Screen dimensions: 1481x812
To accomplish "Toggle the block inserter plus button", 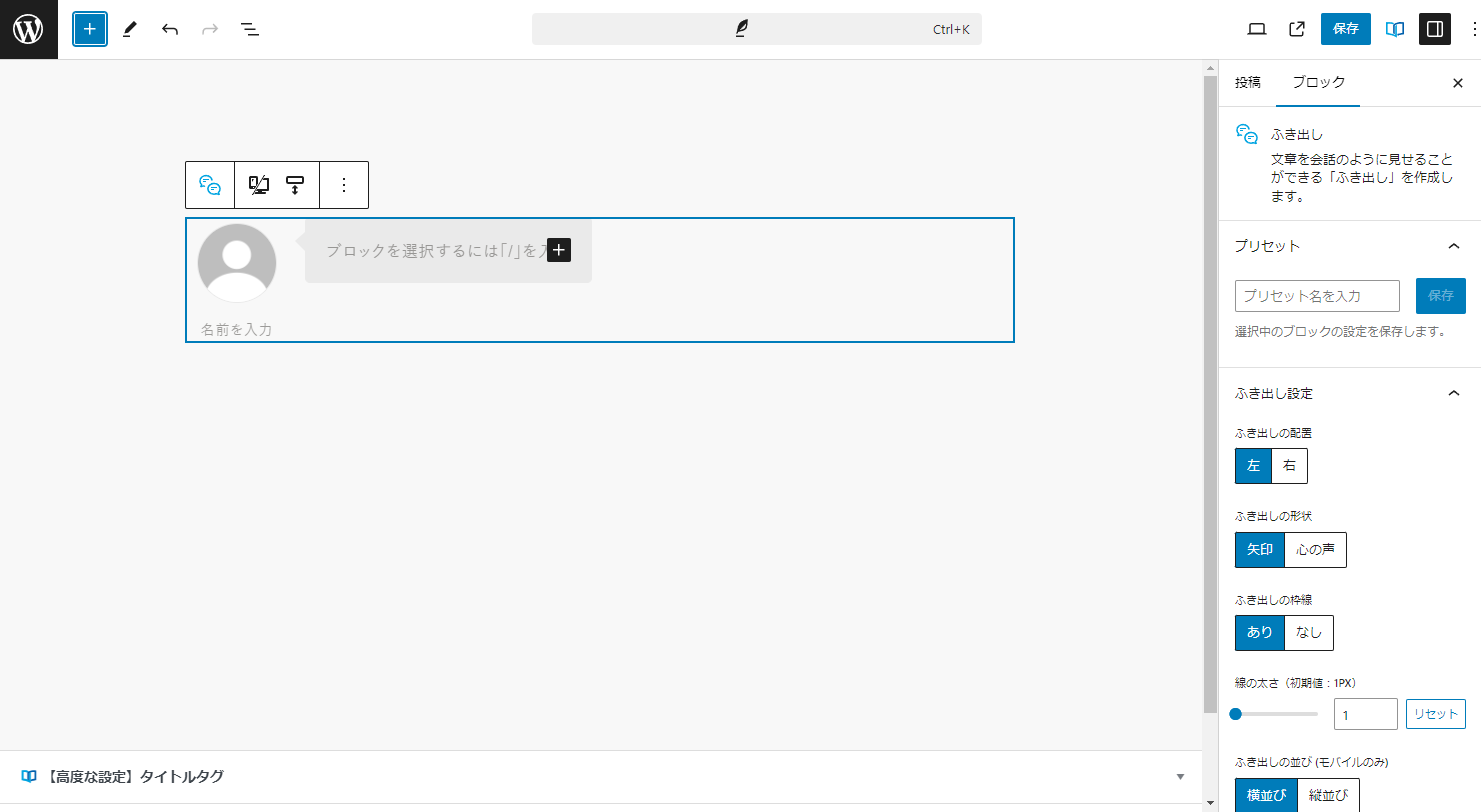I will pos(90,29).
